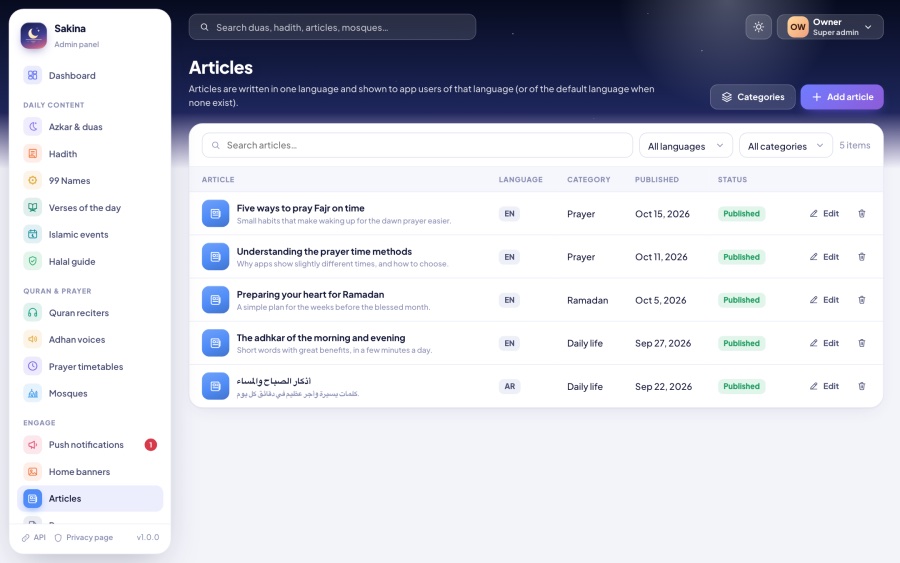Click the Verses of the day icon
The width and height of the screenshot is (900, 563).
tap(33, 207)
